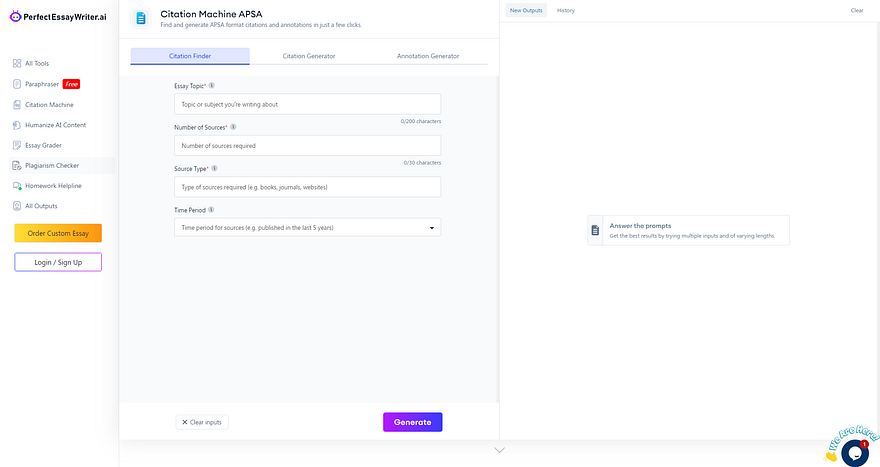Click the Number of Sources input field

click(308, 145)
